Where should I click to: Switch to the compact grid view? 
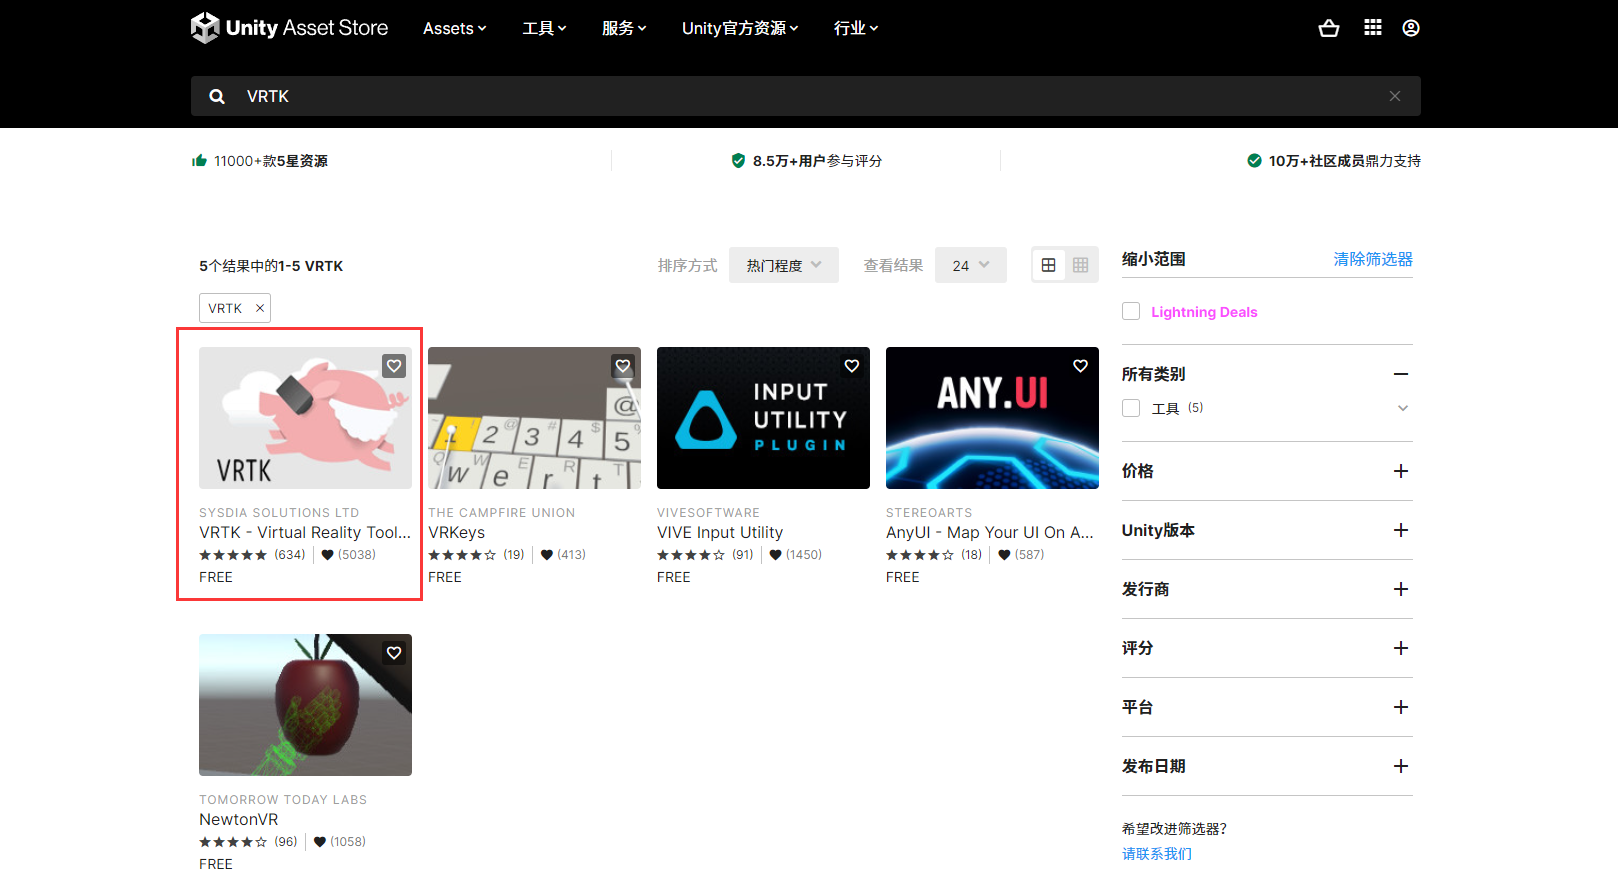[1081, 265]
